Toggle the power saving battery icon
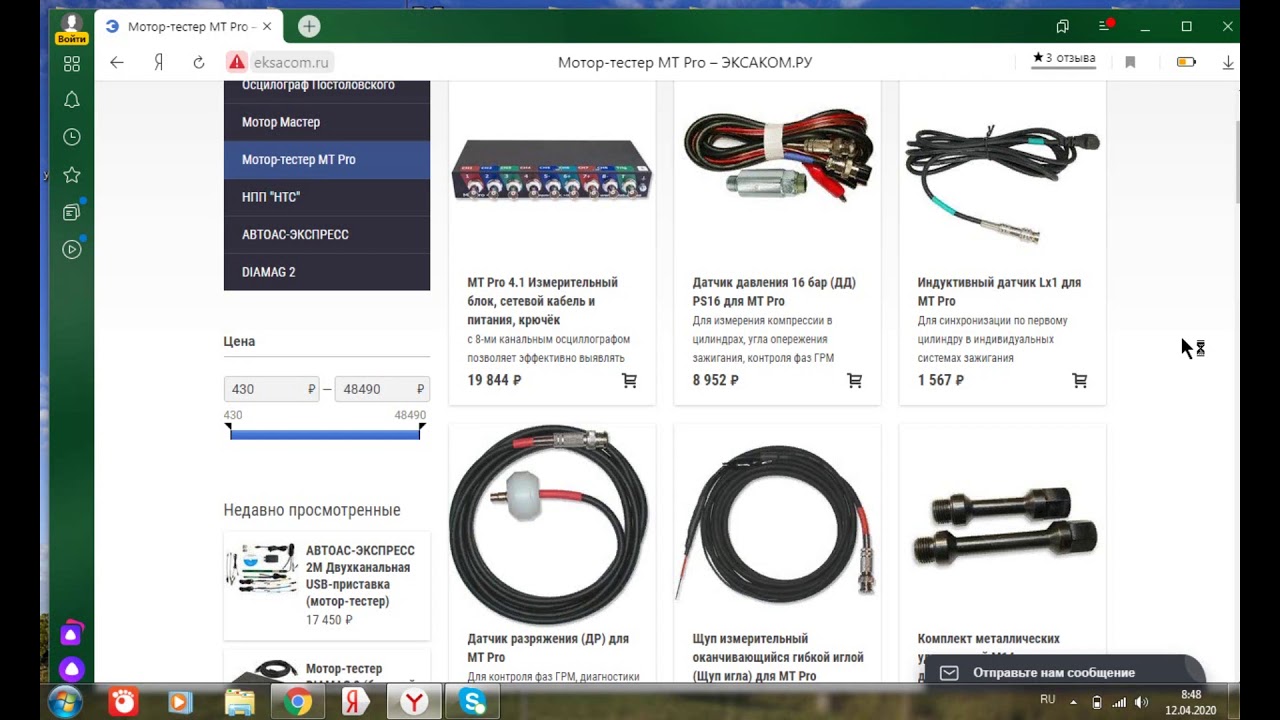Image resolution: width=1280 pixels, height=720 pixels. (x=1186, y=62)
